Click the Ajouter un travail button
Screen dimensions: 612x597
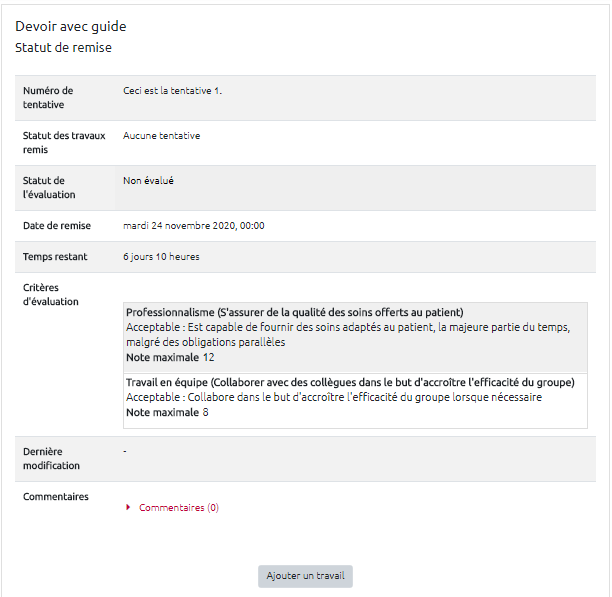(305, 576)
